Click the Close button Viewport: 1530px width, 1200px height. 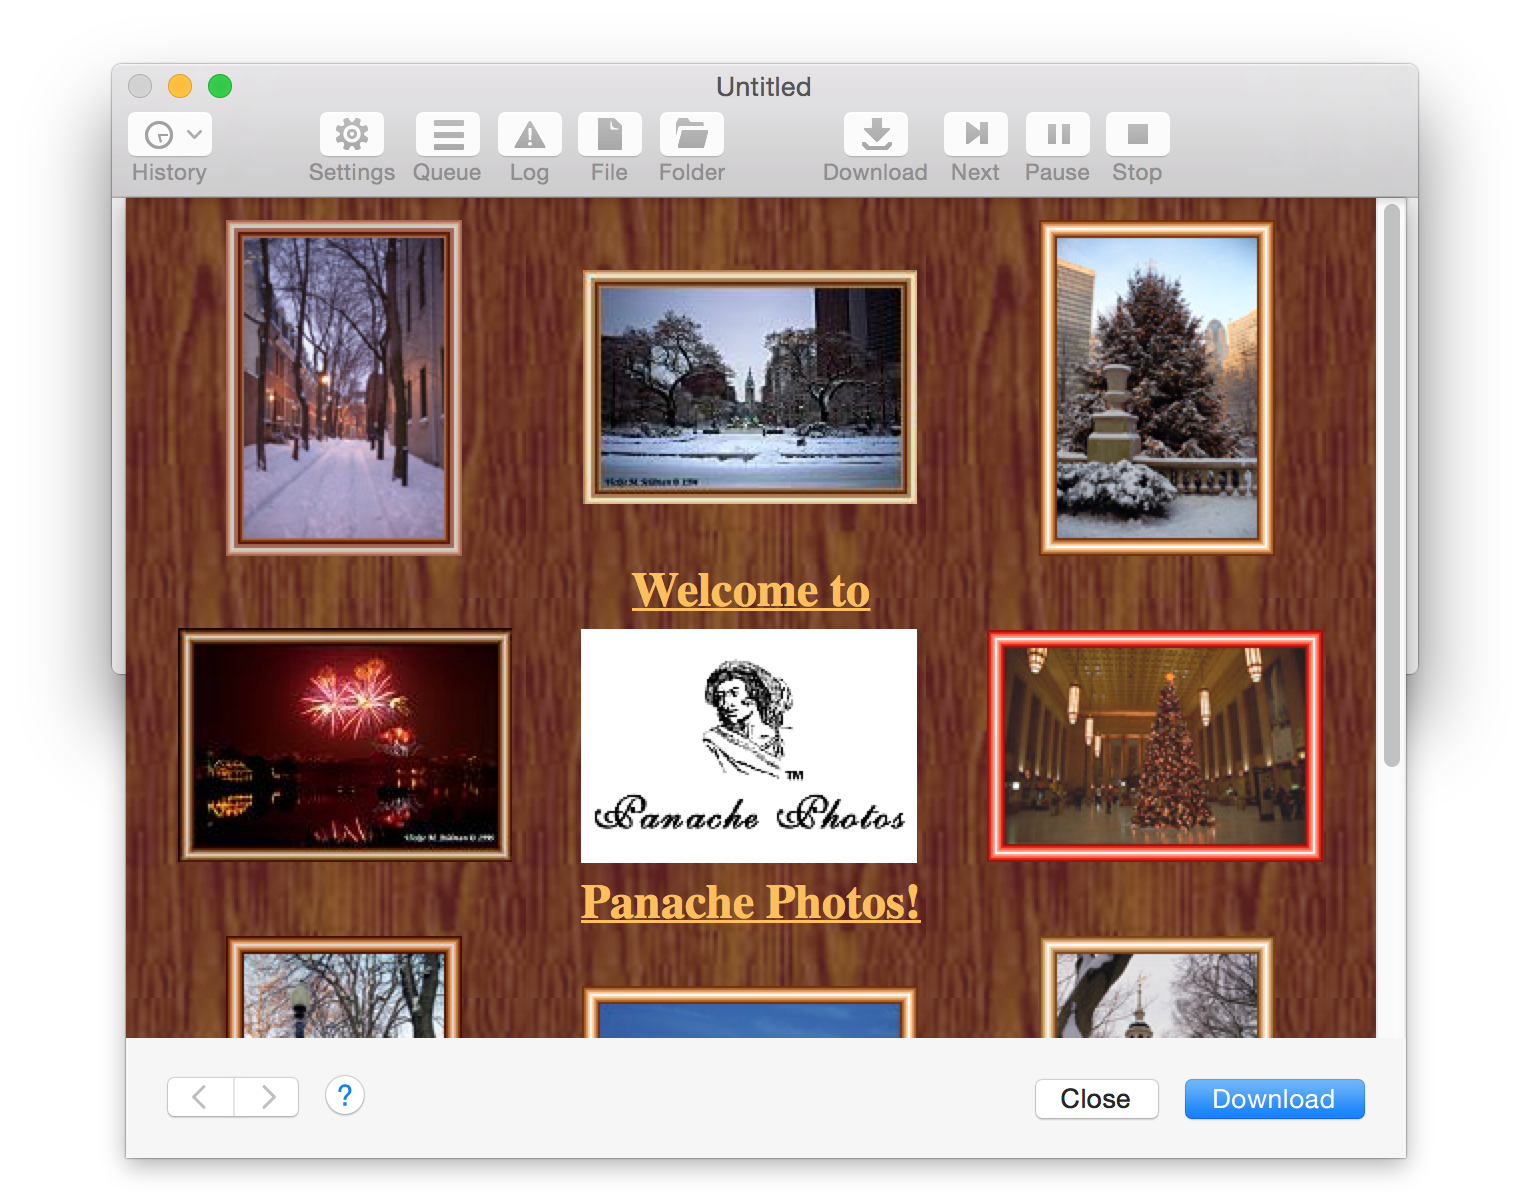point(1096,1099)
